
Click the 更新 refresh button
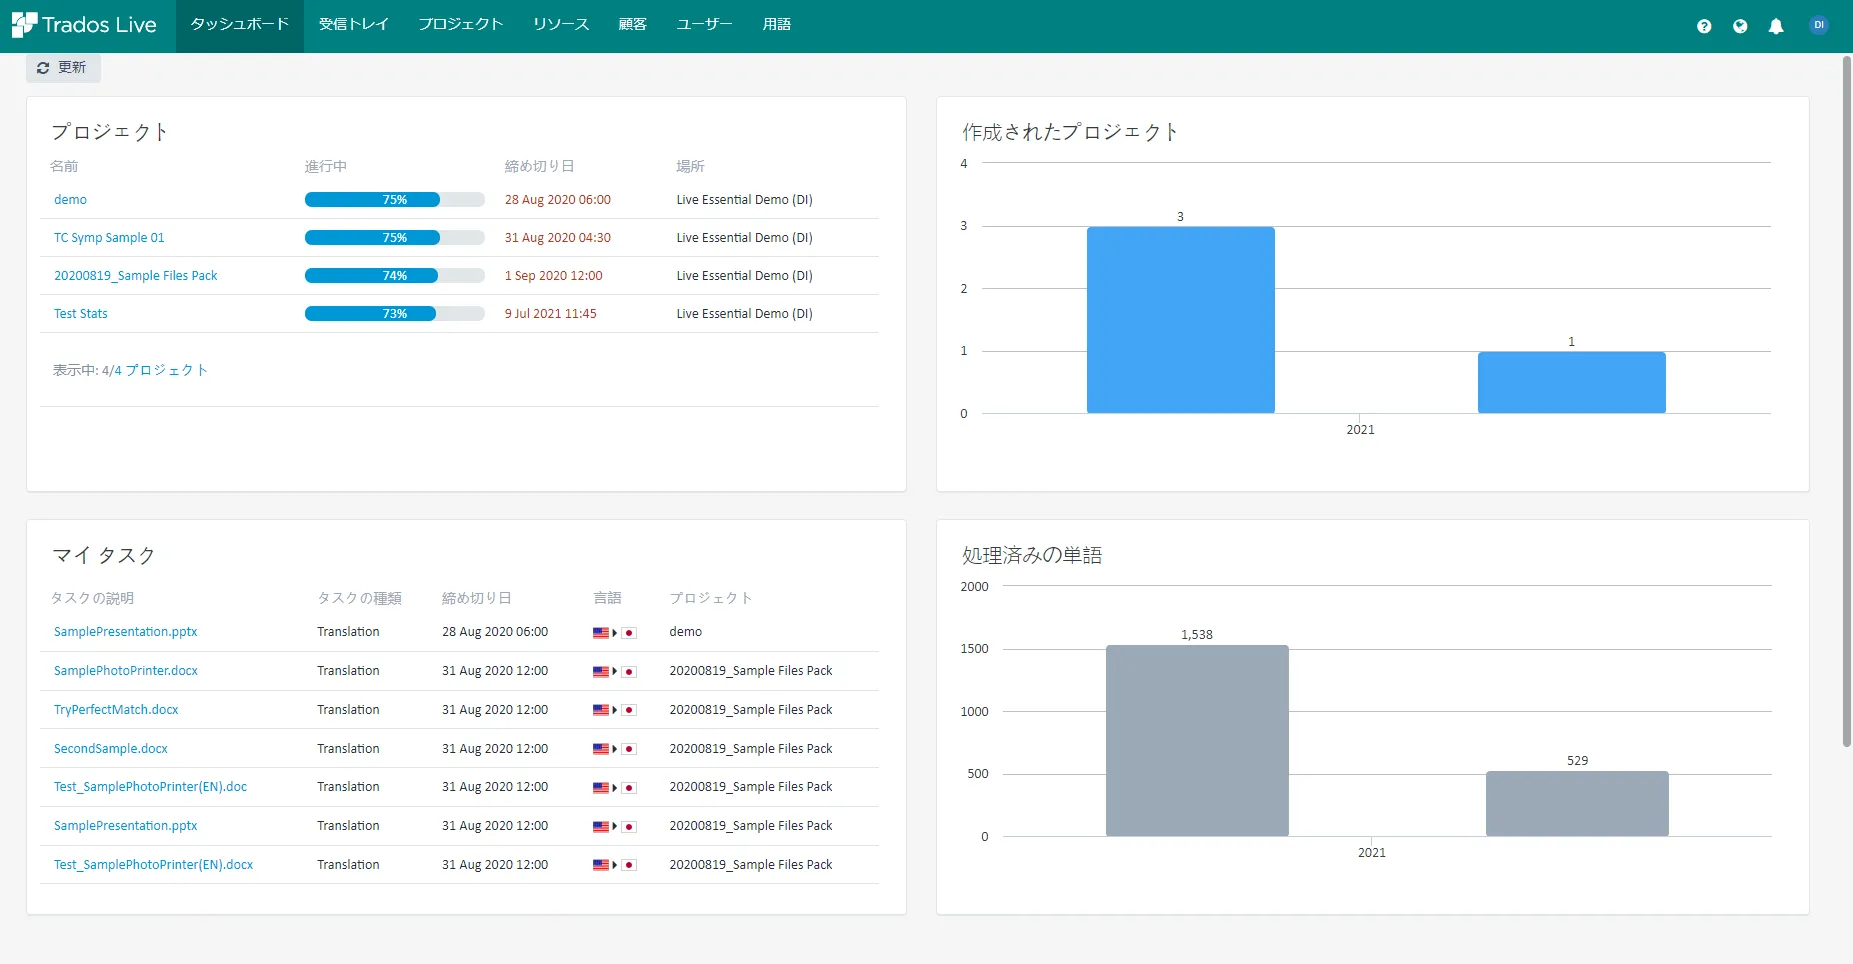63,67
